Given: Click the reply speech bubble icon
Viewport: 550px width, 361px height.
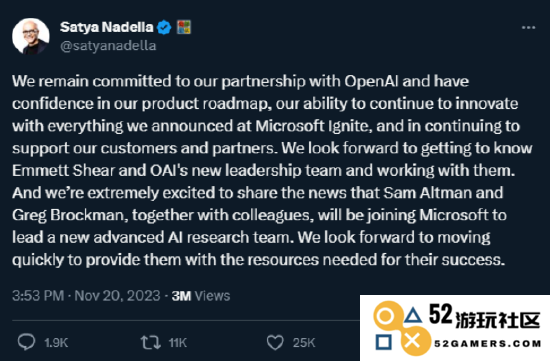Looking at the screenshot, I should (26, 342).
